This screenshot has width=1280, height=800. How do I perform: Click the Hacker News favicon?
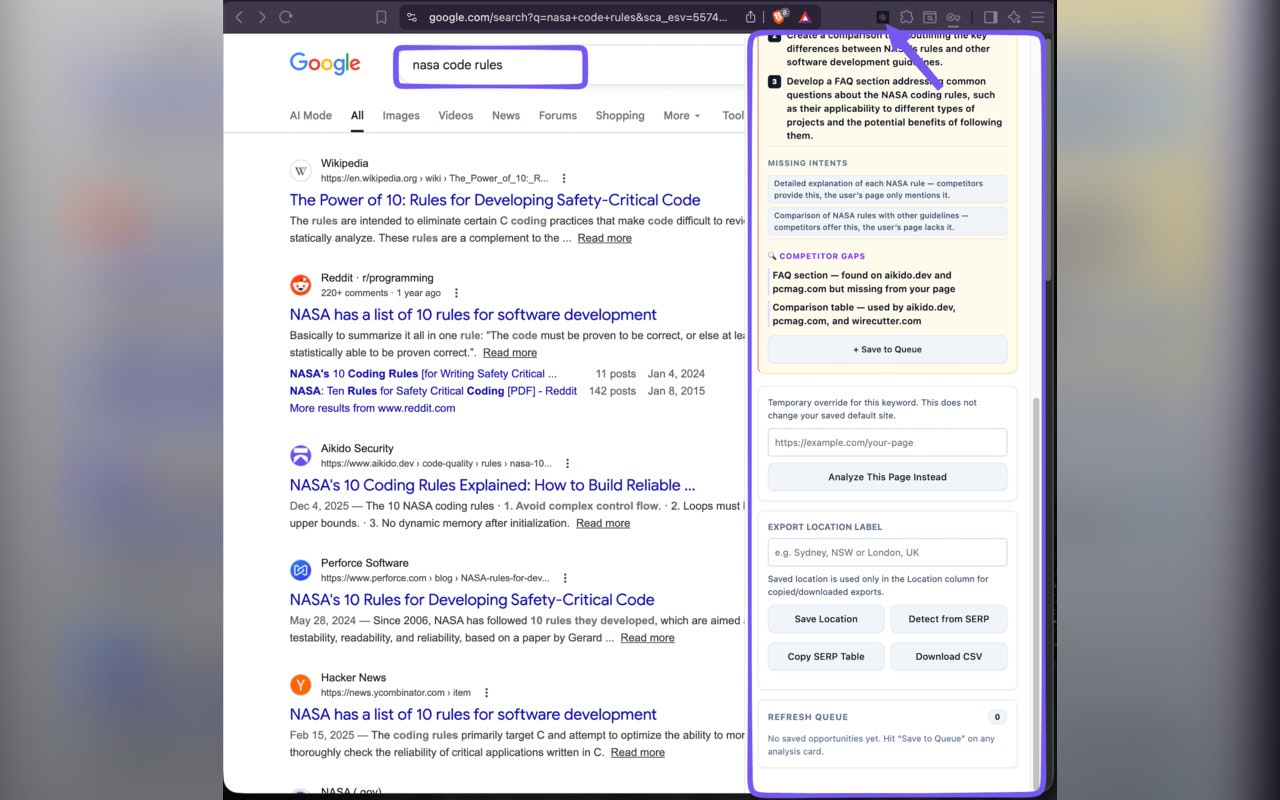(x=301, y=685)
